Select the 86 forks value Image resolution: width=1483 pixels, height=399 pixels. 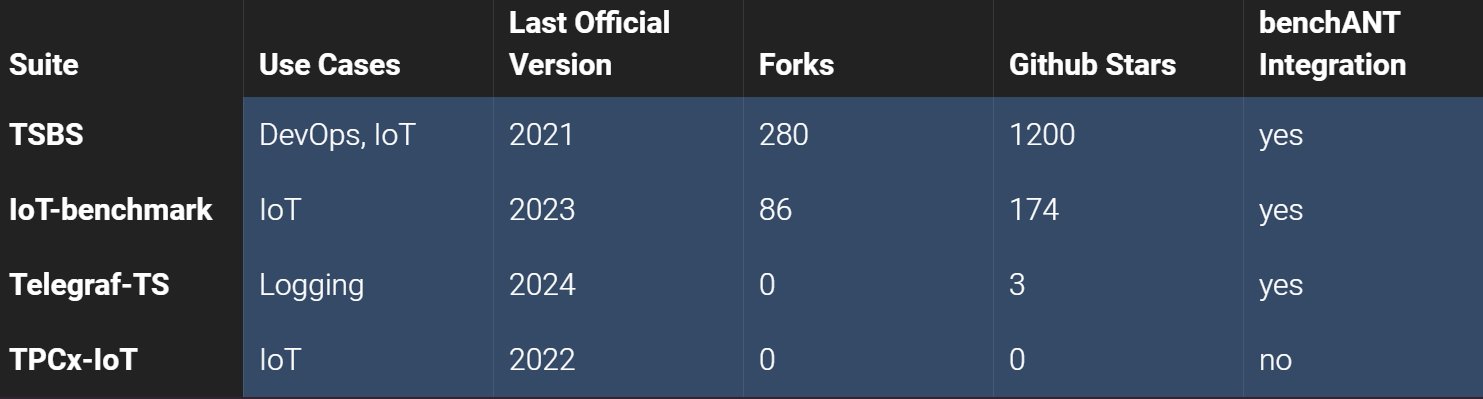(775, 210)
